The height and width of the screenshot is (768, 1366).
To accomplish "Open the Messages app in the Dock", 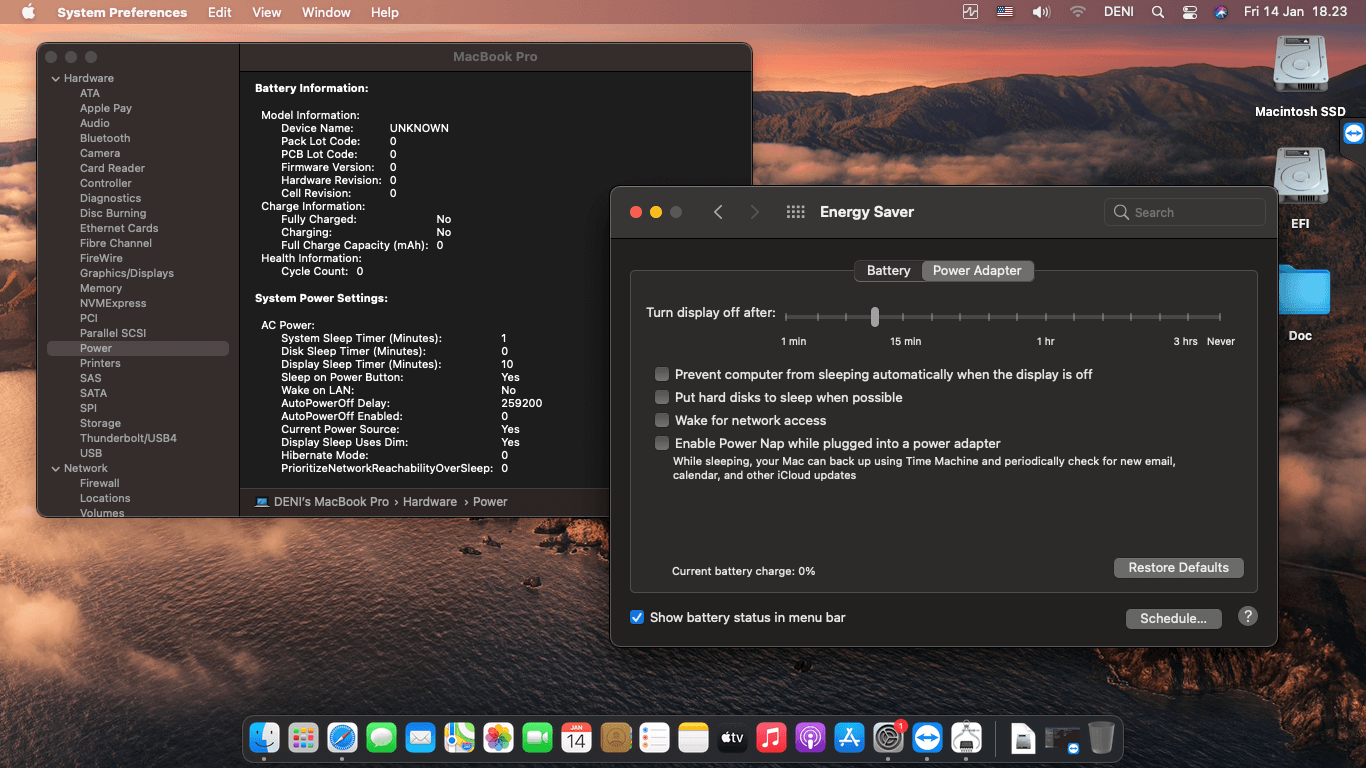I will (x=381, y=738).
